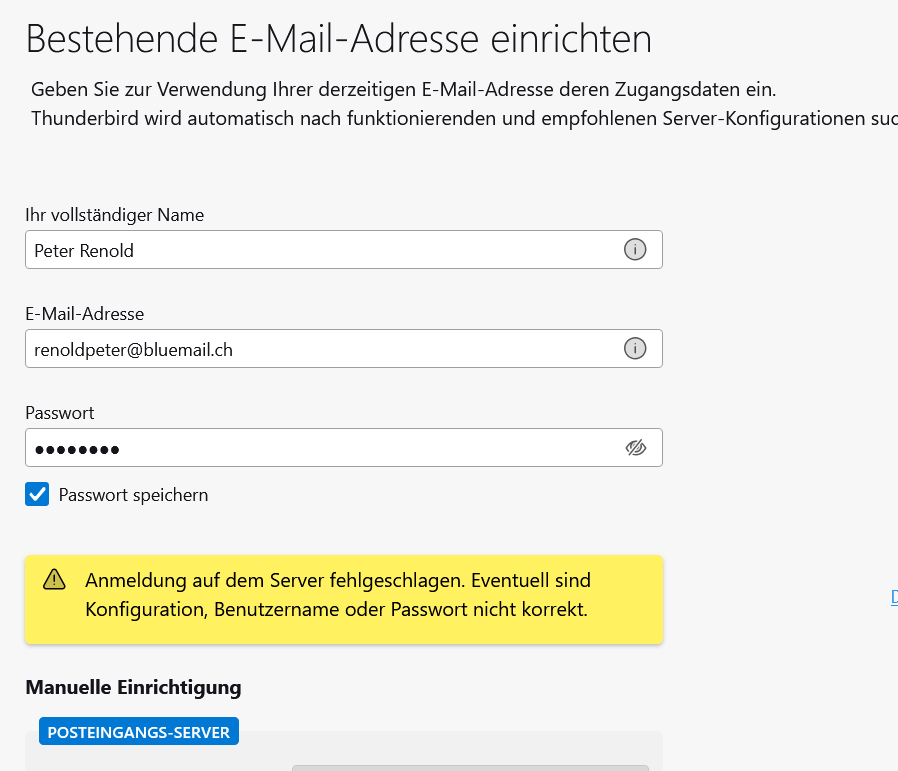
Task: Click into the 'Ihr vollständiger Name' input field
Action: tap(320, 250)
